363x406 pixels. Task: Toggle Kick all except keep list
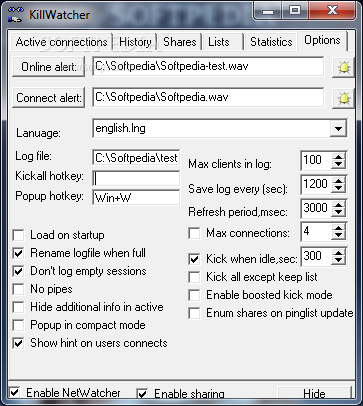tap(194, 277)
